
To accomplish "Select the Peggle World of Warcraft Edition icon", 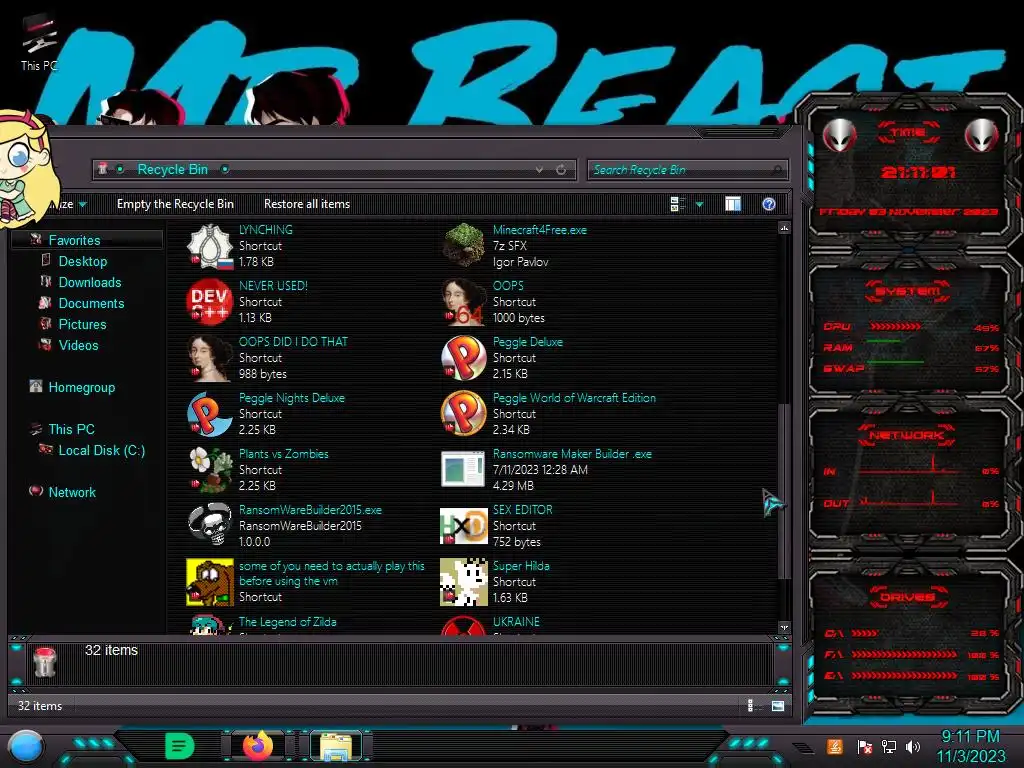I will pos(464,414).
